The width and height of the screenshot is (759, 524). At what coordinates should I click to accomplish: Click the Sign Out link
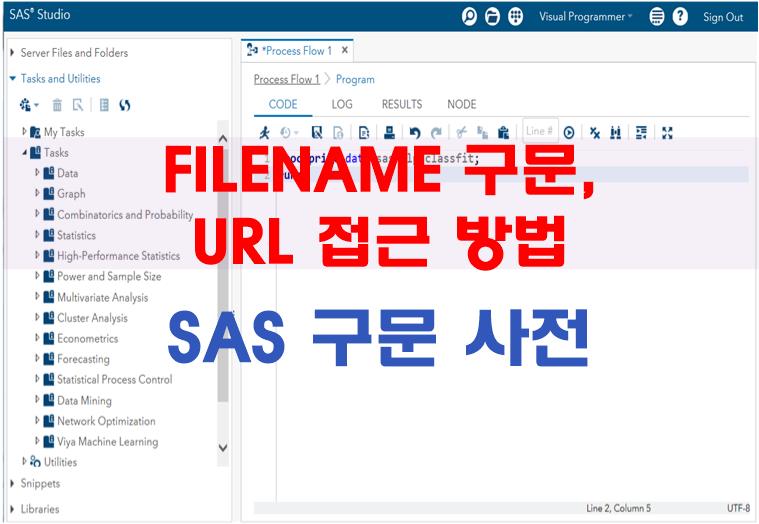723,17
